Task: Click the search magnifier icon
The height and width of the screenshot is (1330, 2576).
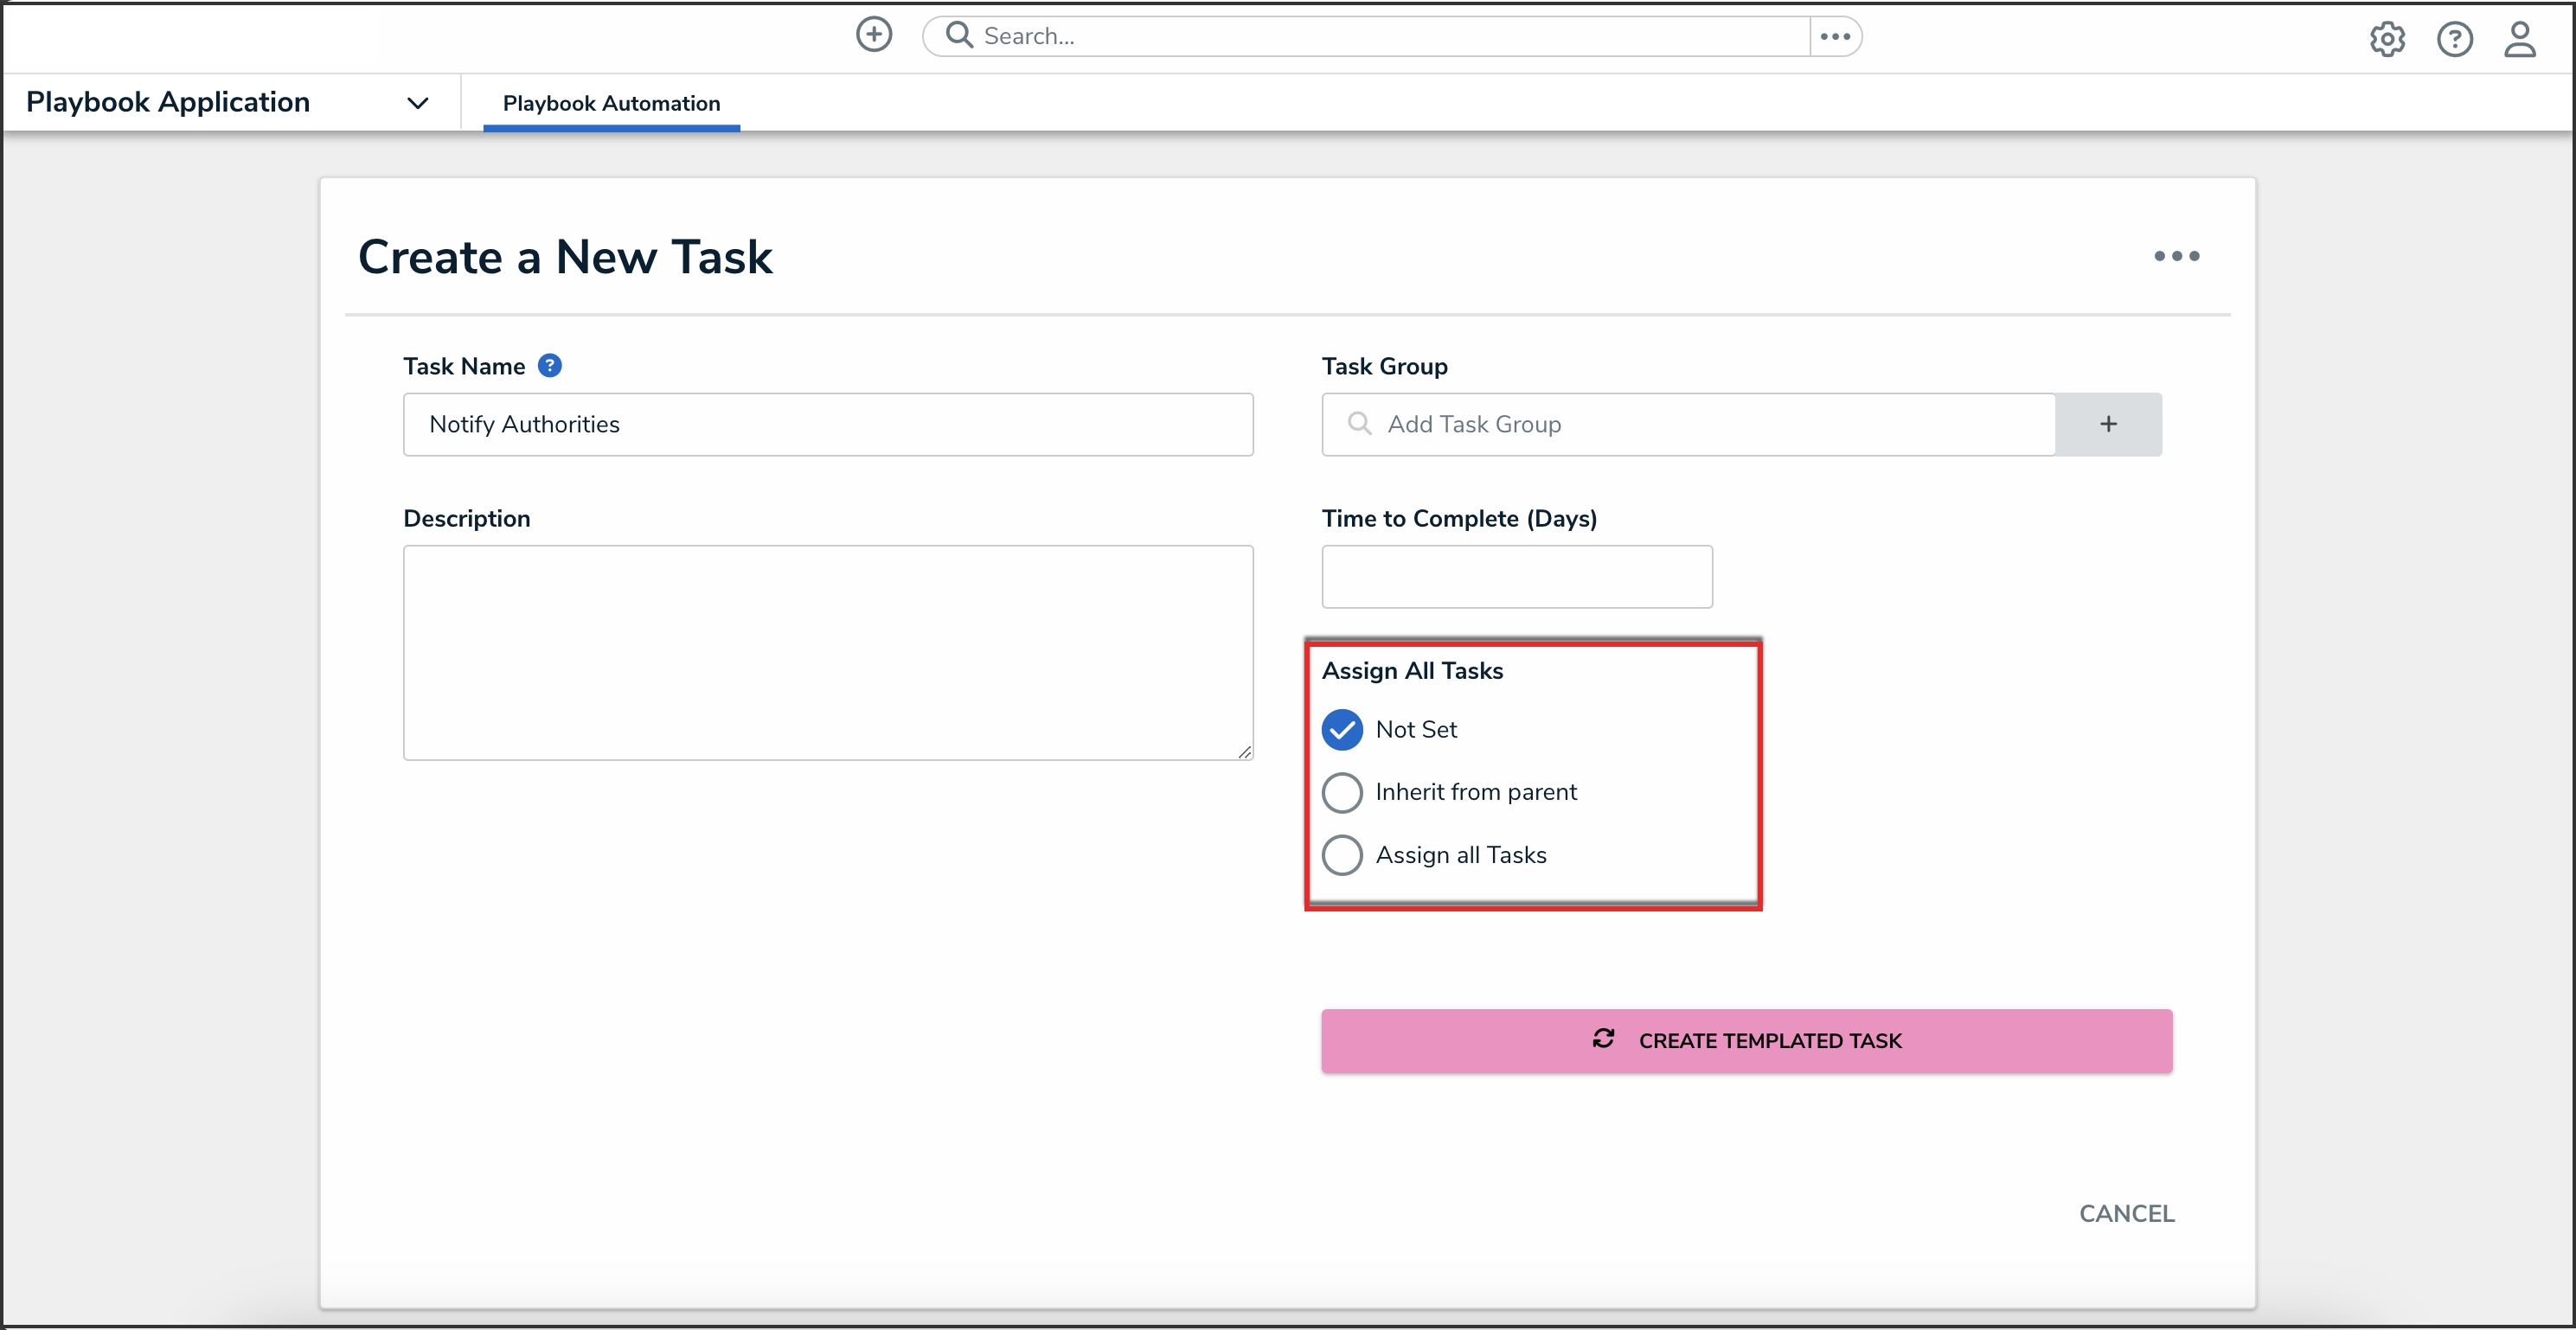Action: pos(959,35)
